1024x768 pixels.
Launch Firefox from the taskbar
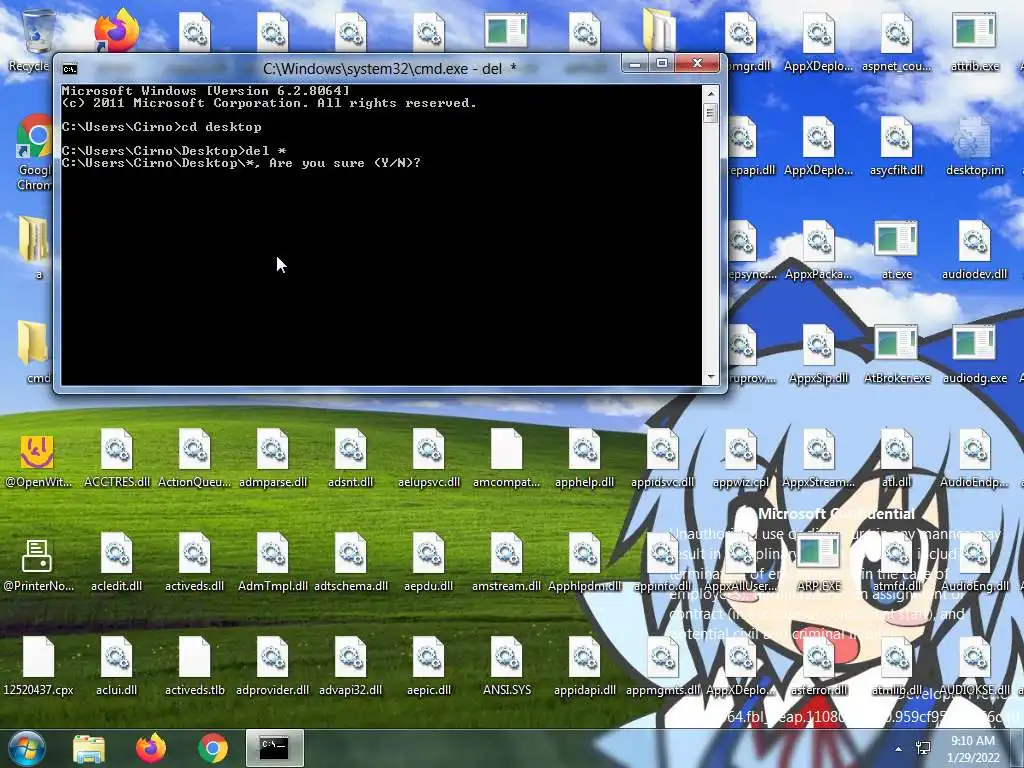(151, 748)
